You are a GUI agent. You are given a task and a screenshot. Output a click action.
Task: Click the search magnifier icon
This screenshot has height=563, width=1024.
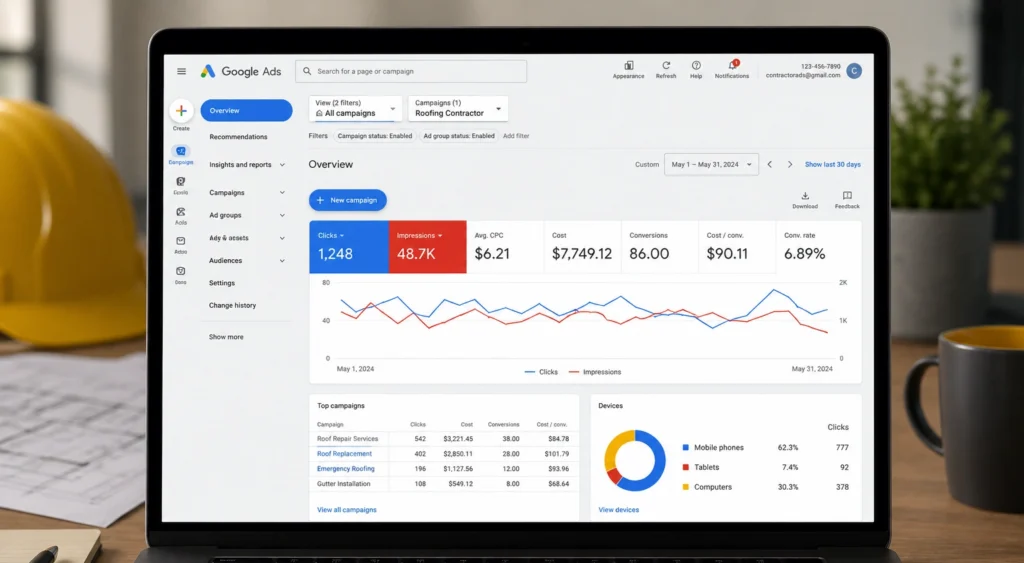[307, 71]
